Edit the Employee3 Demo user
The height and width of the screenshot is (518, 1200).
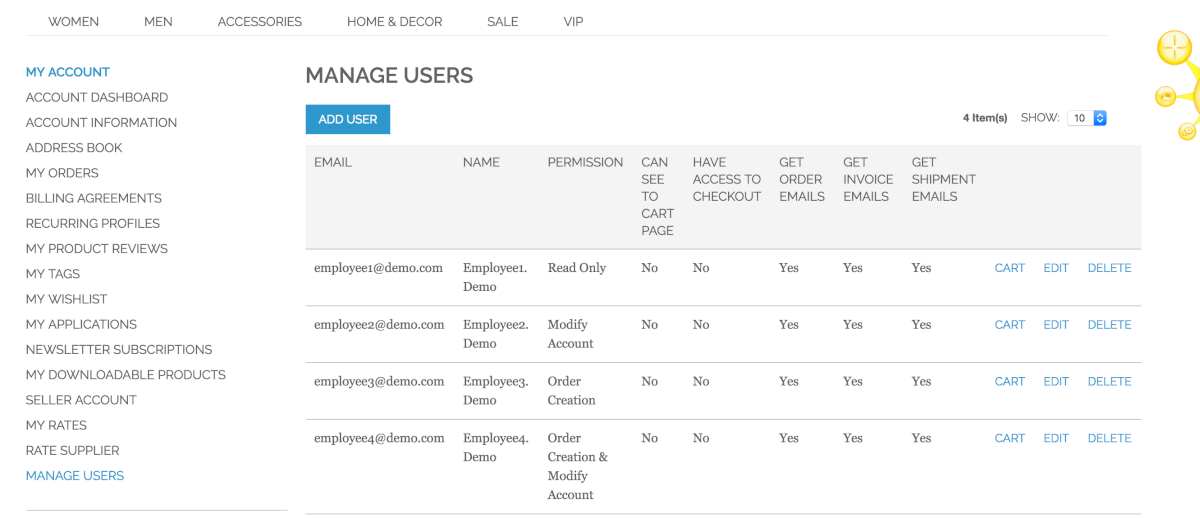(1055, 382)
